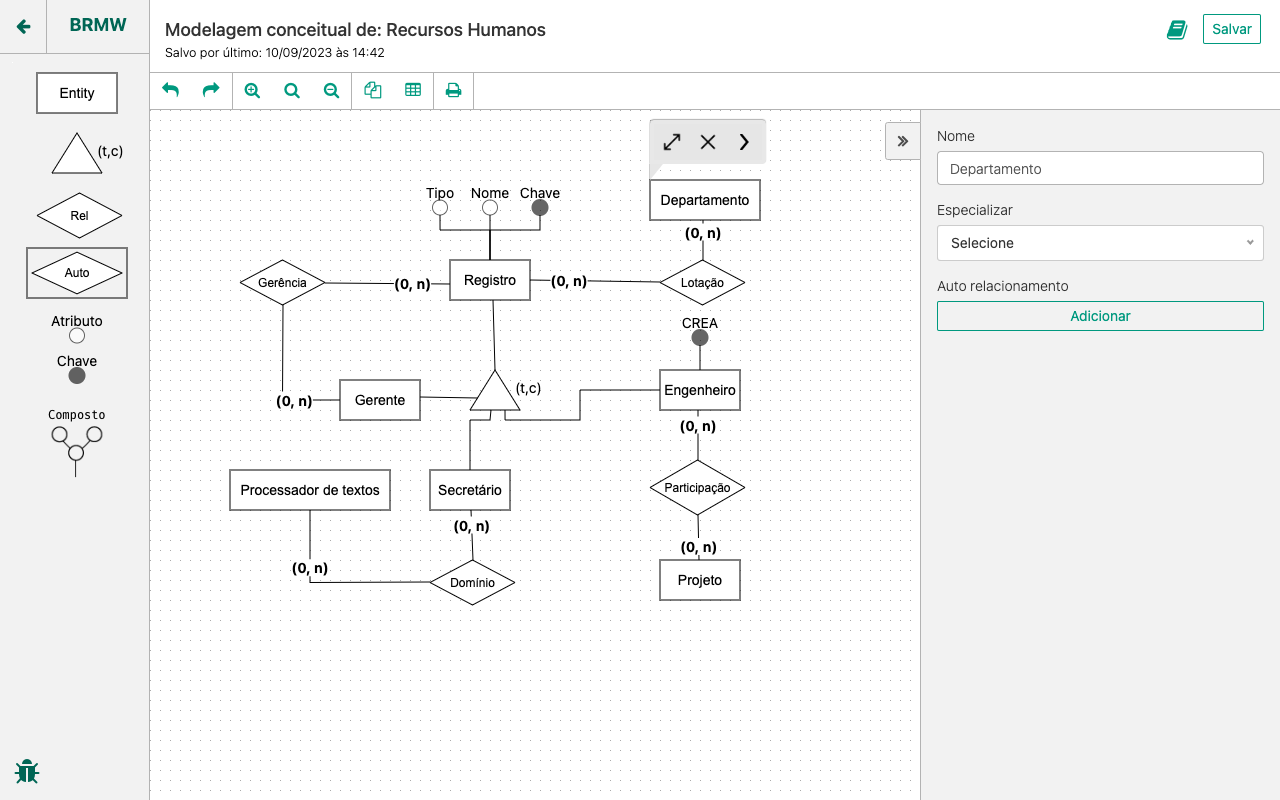Viewport: 1280px width, 800px height.
Task: Click the undo arrow in the toolbar
Action: coord(170,90)
